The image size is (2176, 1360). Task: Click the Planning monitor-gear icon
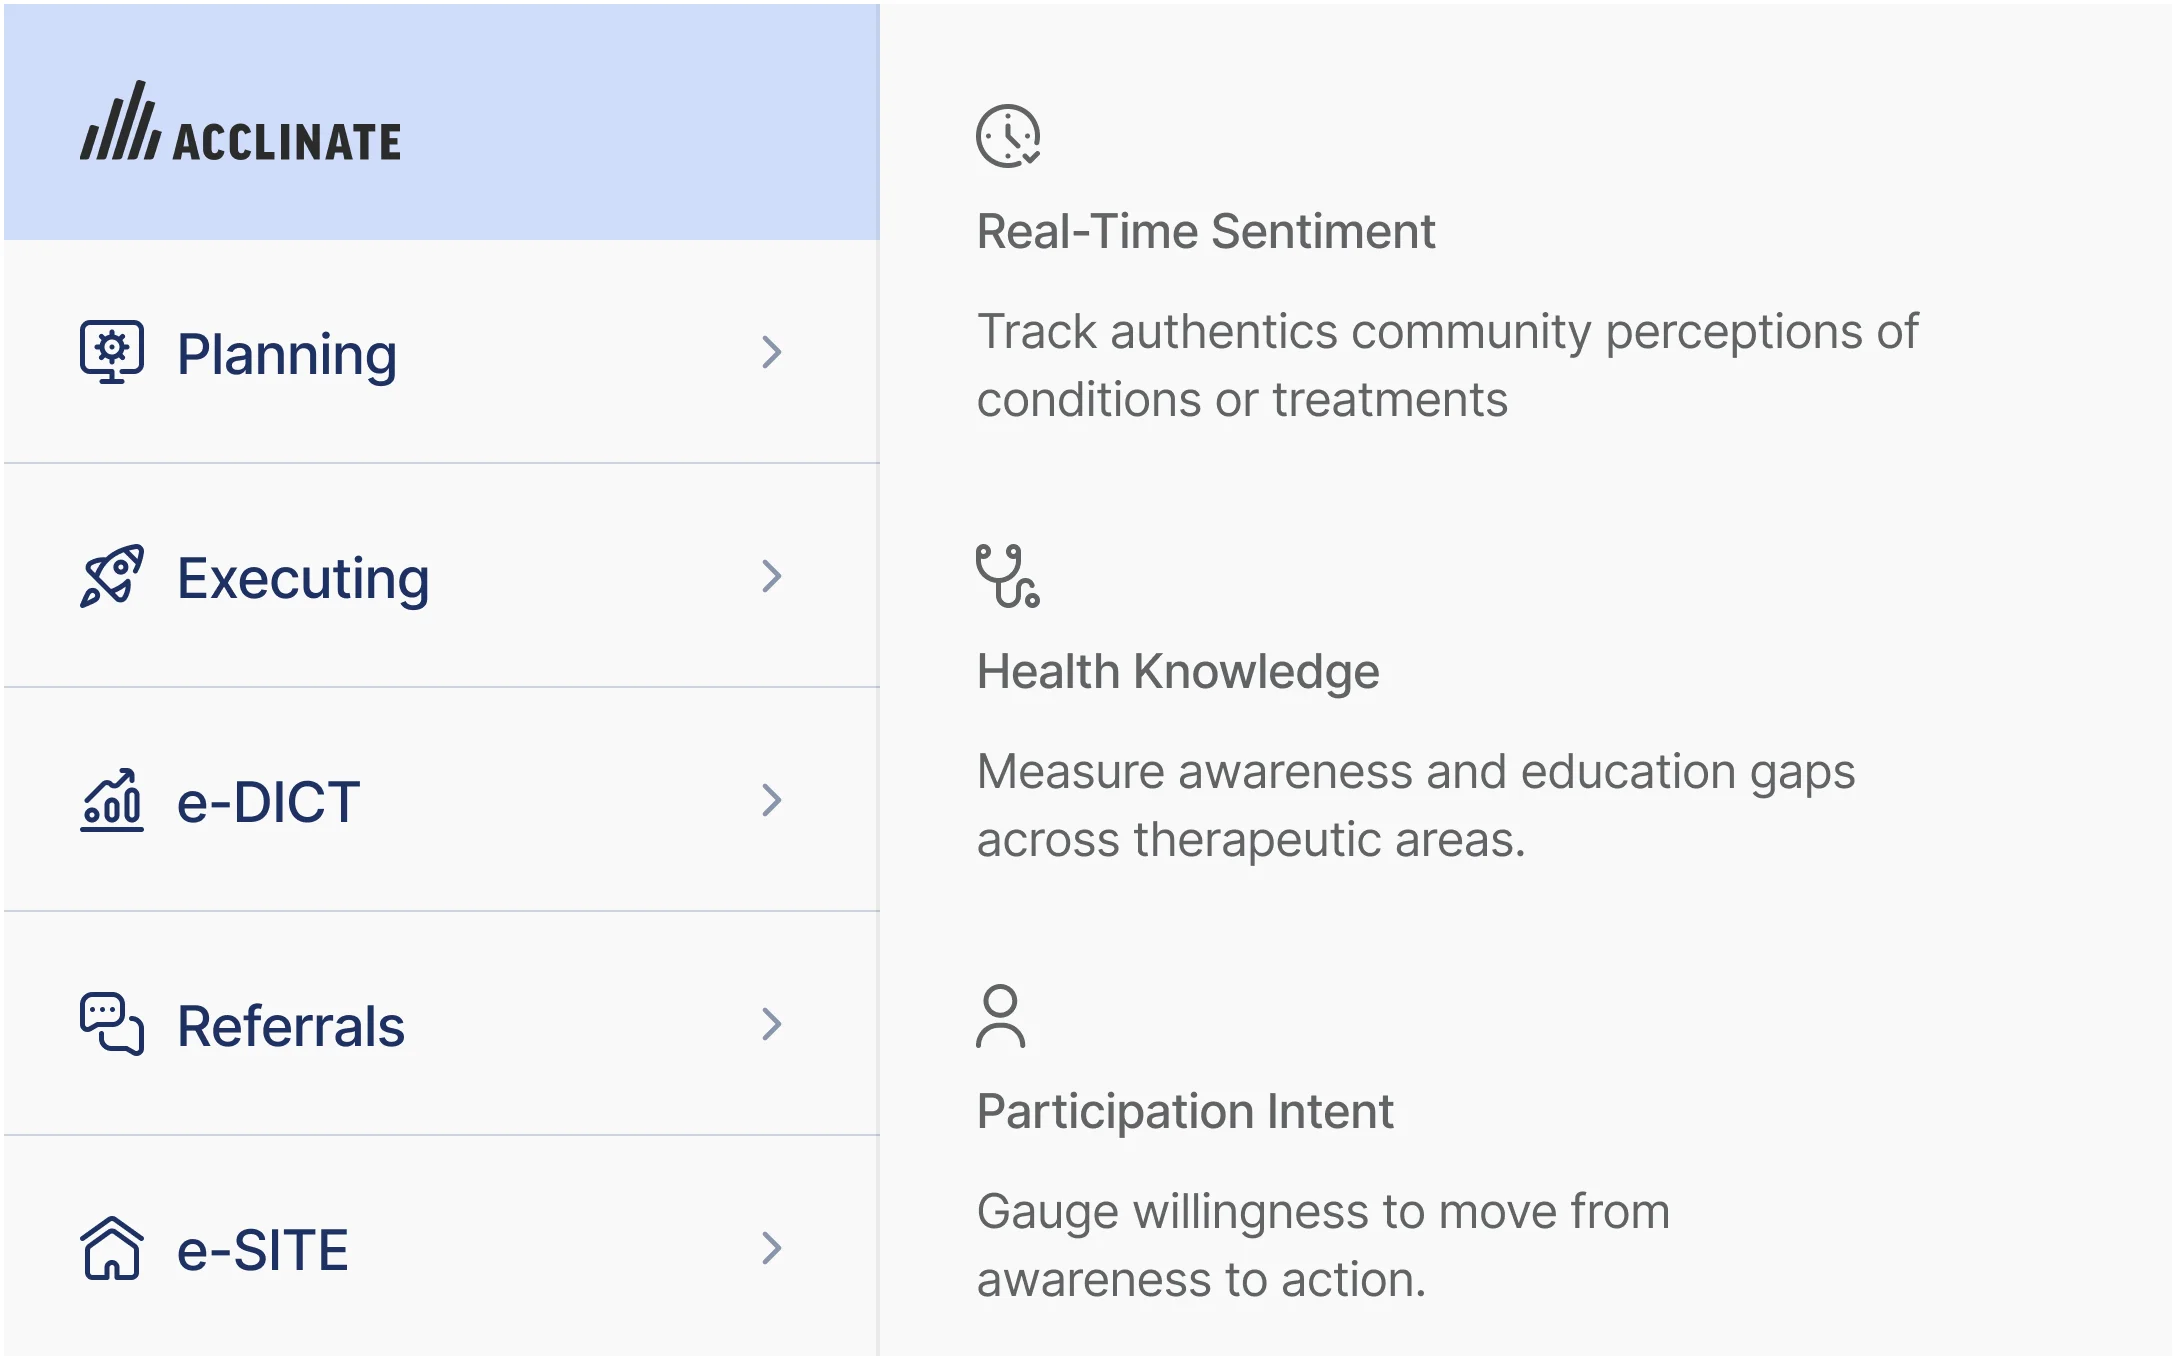click(112, 352)
